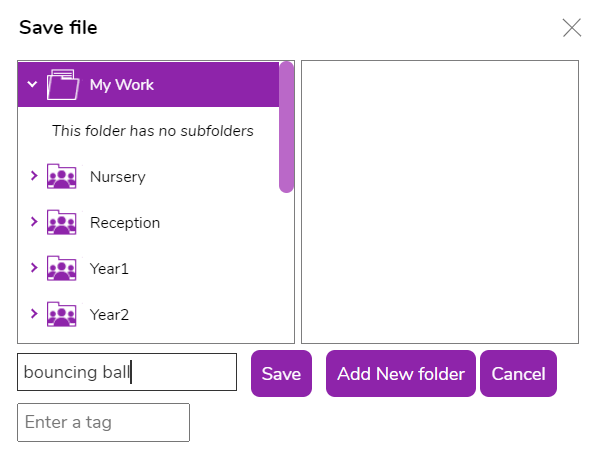
Task: Click Add New folder button
Action: pyautogui.click(x=401, y=374)
